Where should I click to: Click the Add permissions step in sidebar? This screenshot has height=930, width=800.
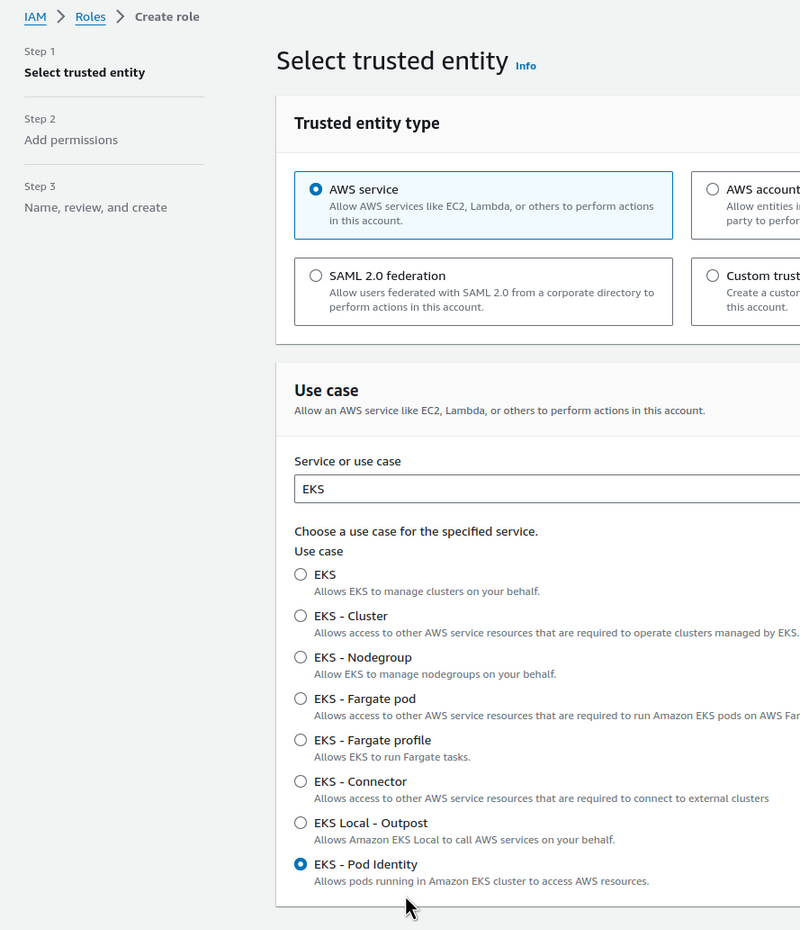tap(71, 140)
